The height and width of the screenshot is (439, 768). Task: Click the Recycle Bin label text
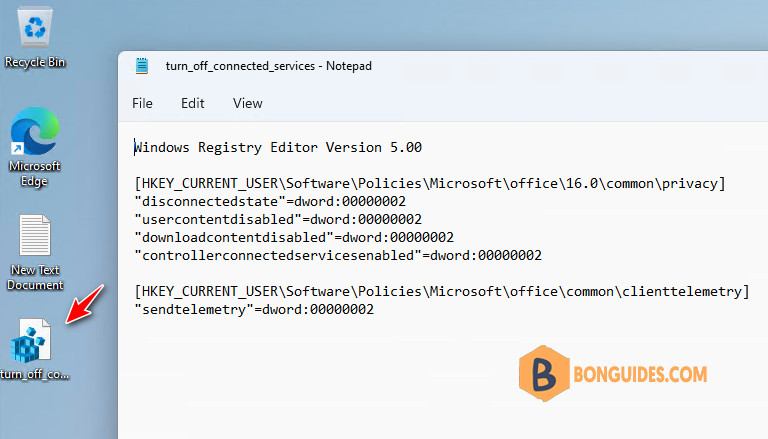[35, 62]
